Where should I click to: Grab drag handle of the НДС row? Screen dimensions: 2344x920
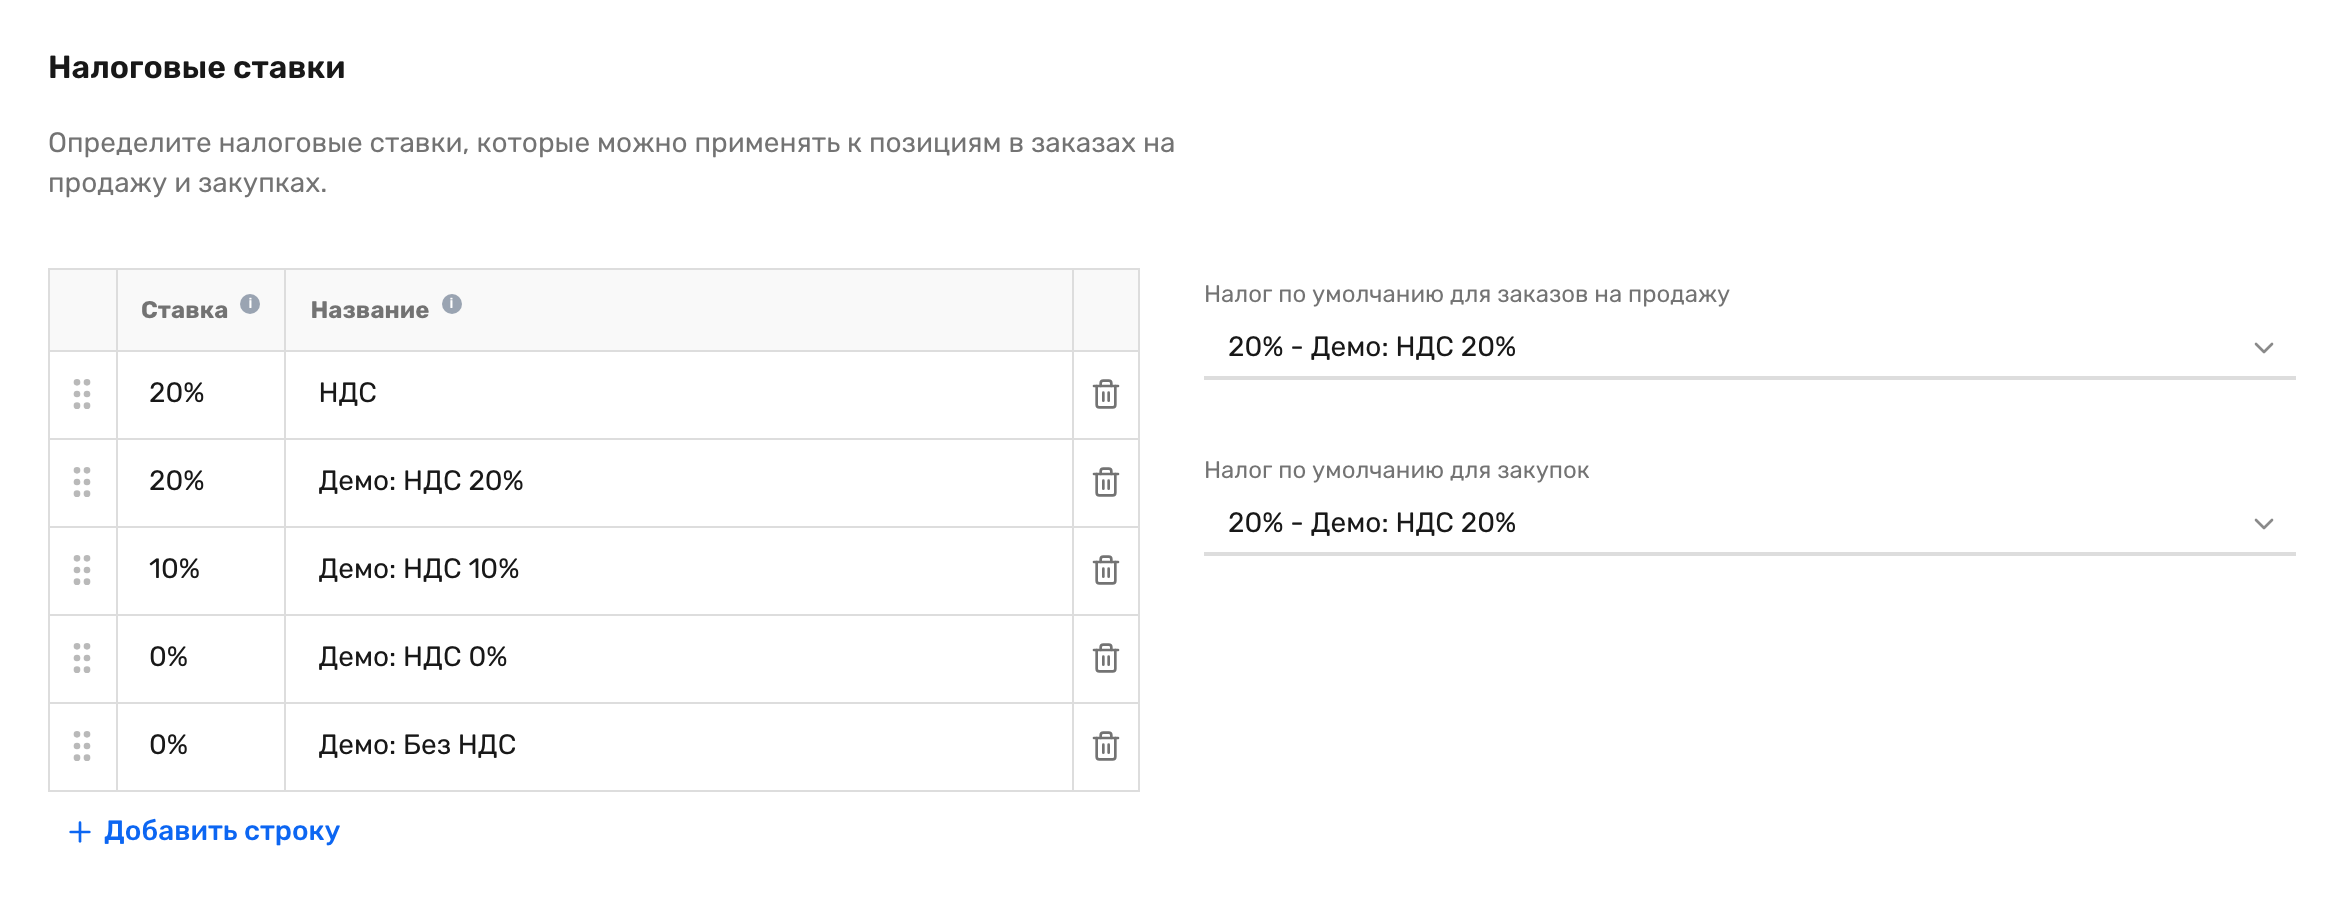click(x=82, y=394)
